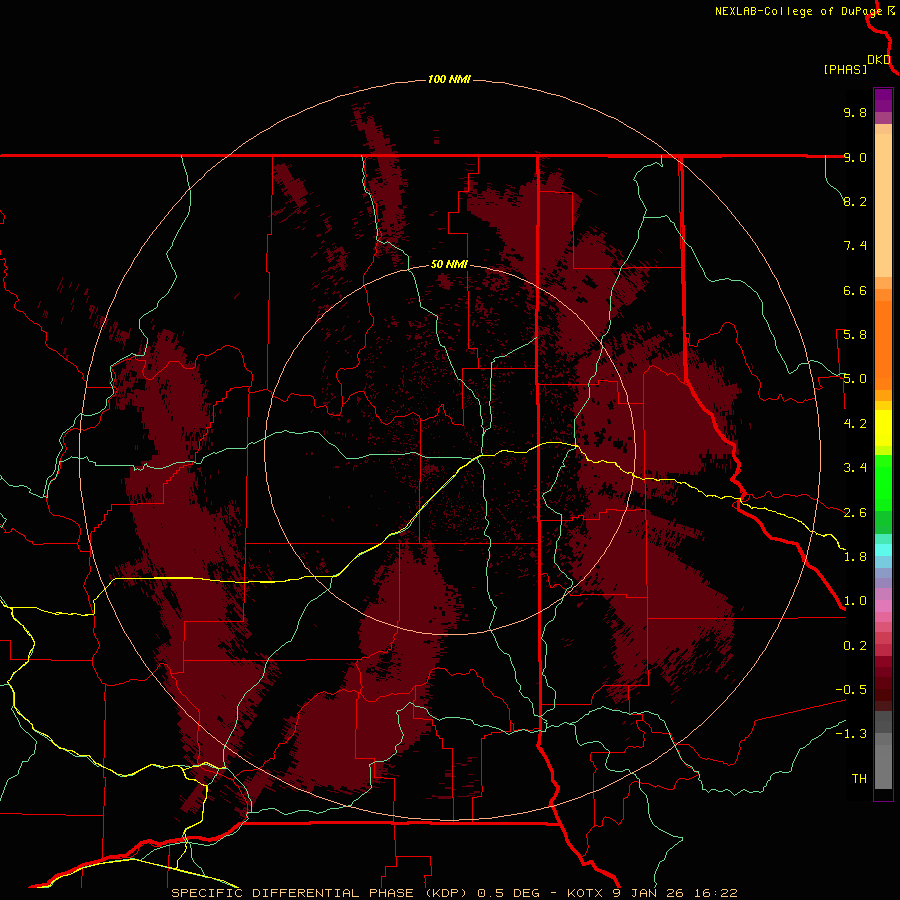Click the purple swatch atop the color scale

[883, 100]
